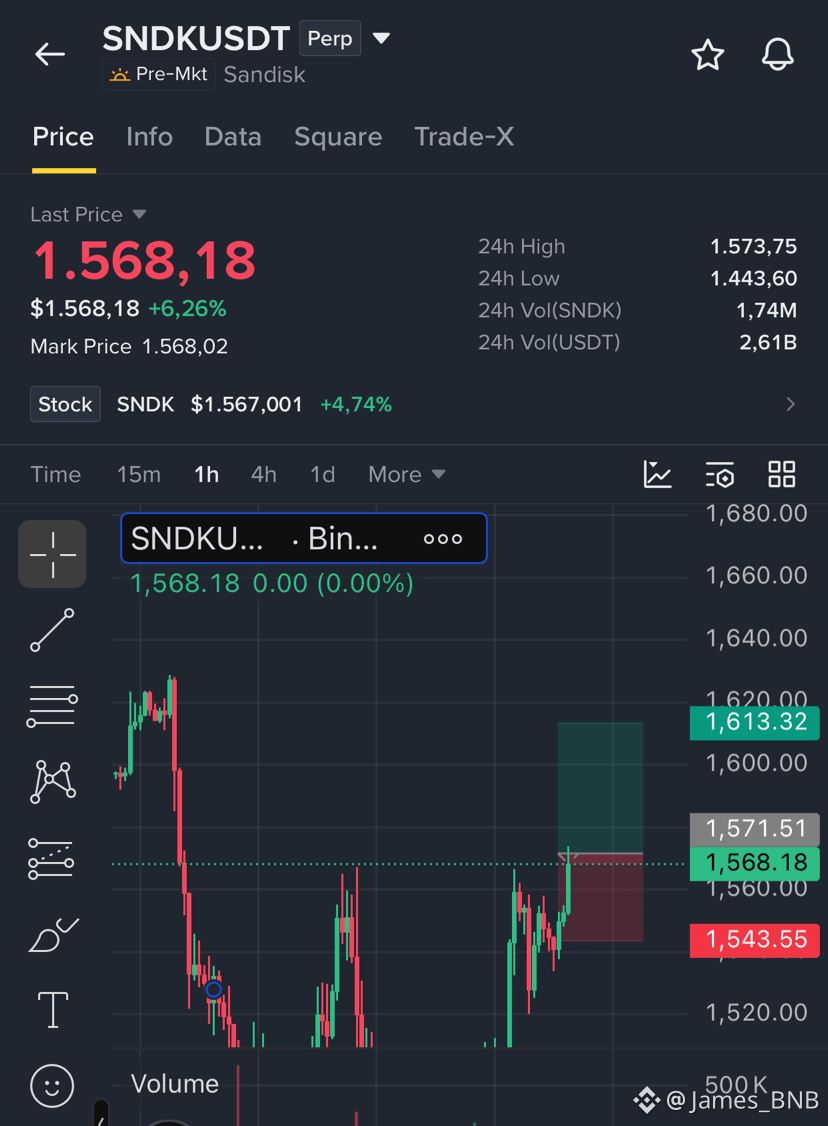Click the blue circle marker on chart
The width and height of the screenshot is (828, 1126).
click(x=213, y=990)
